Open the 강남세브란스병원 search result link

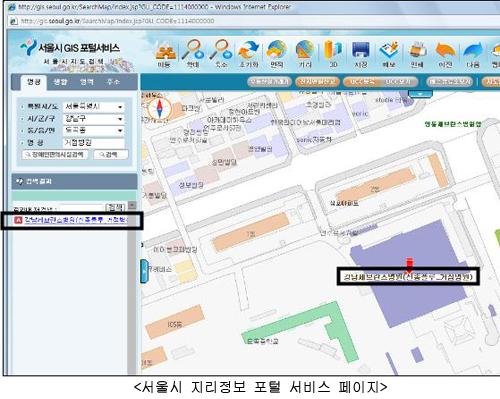click(76, 220)
